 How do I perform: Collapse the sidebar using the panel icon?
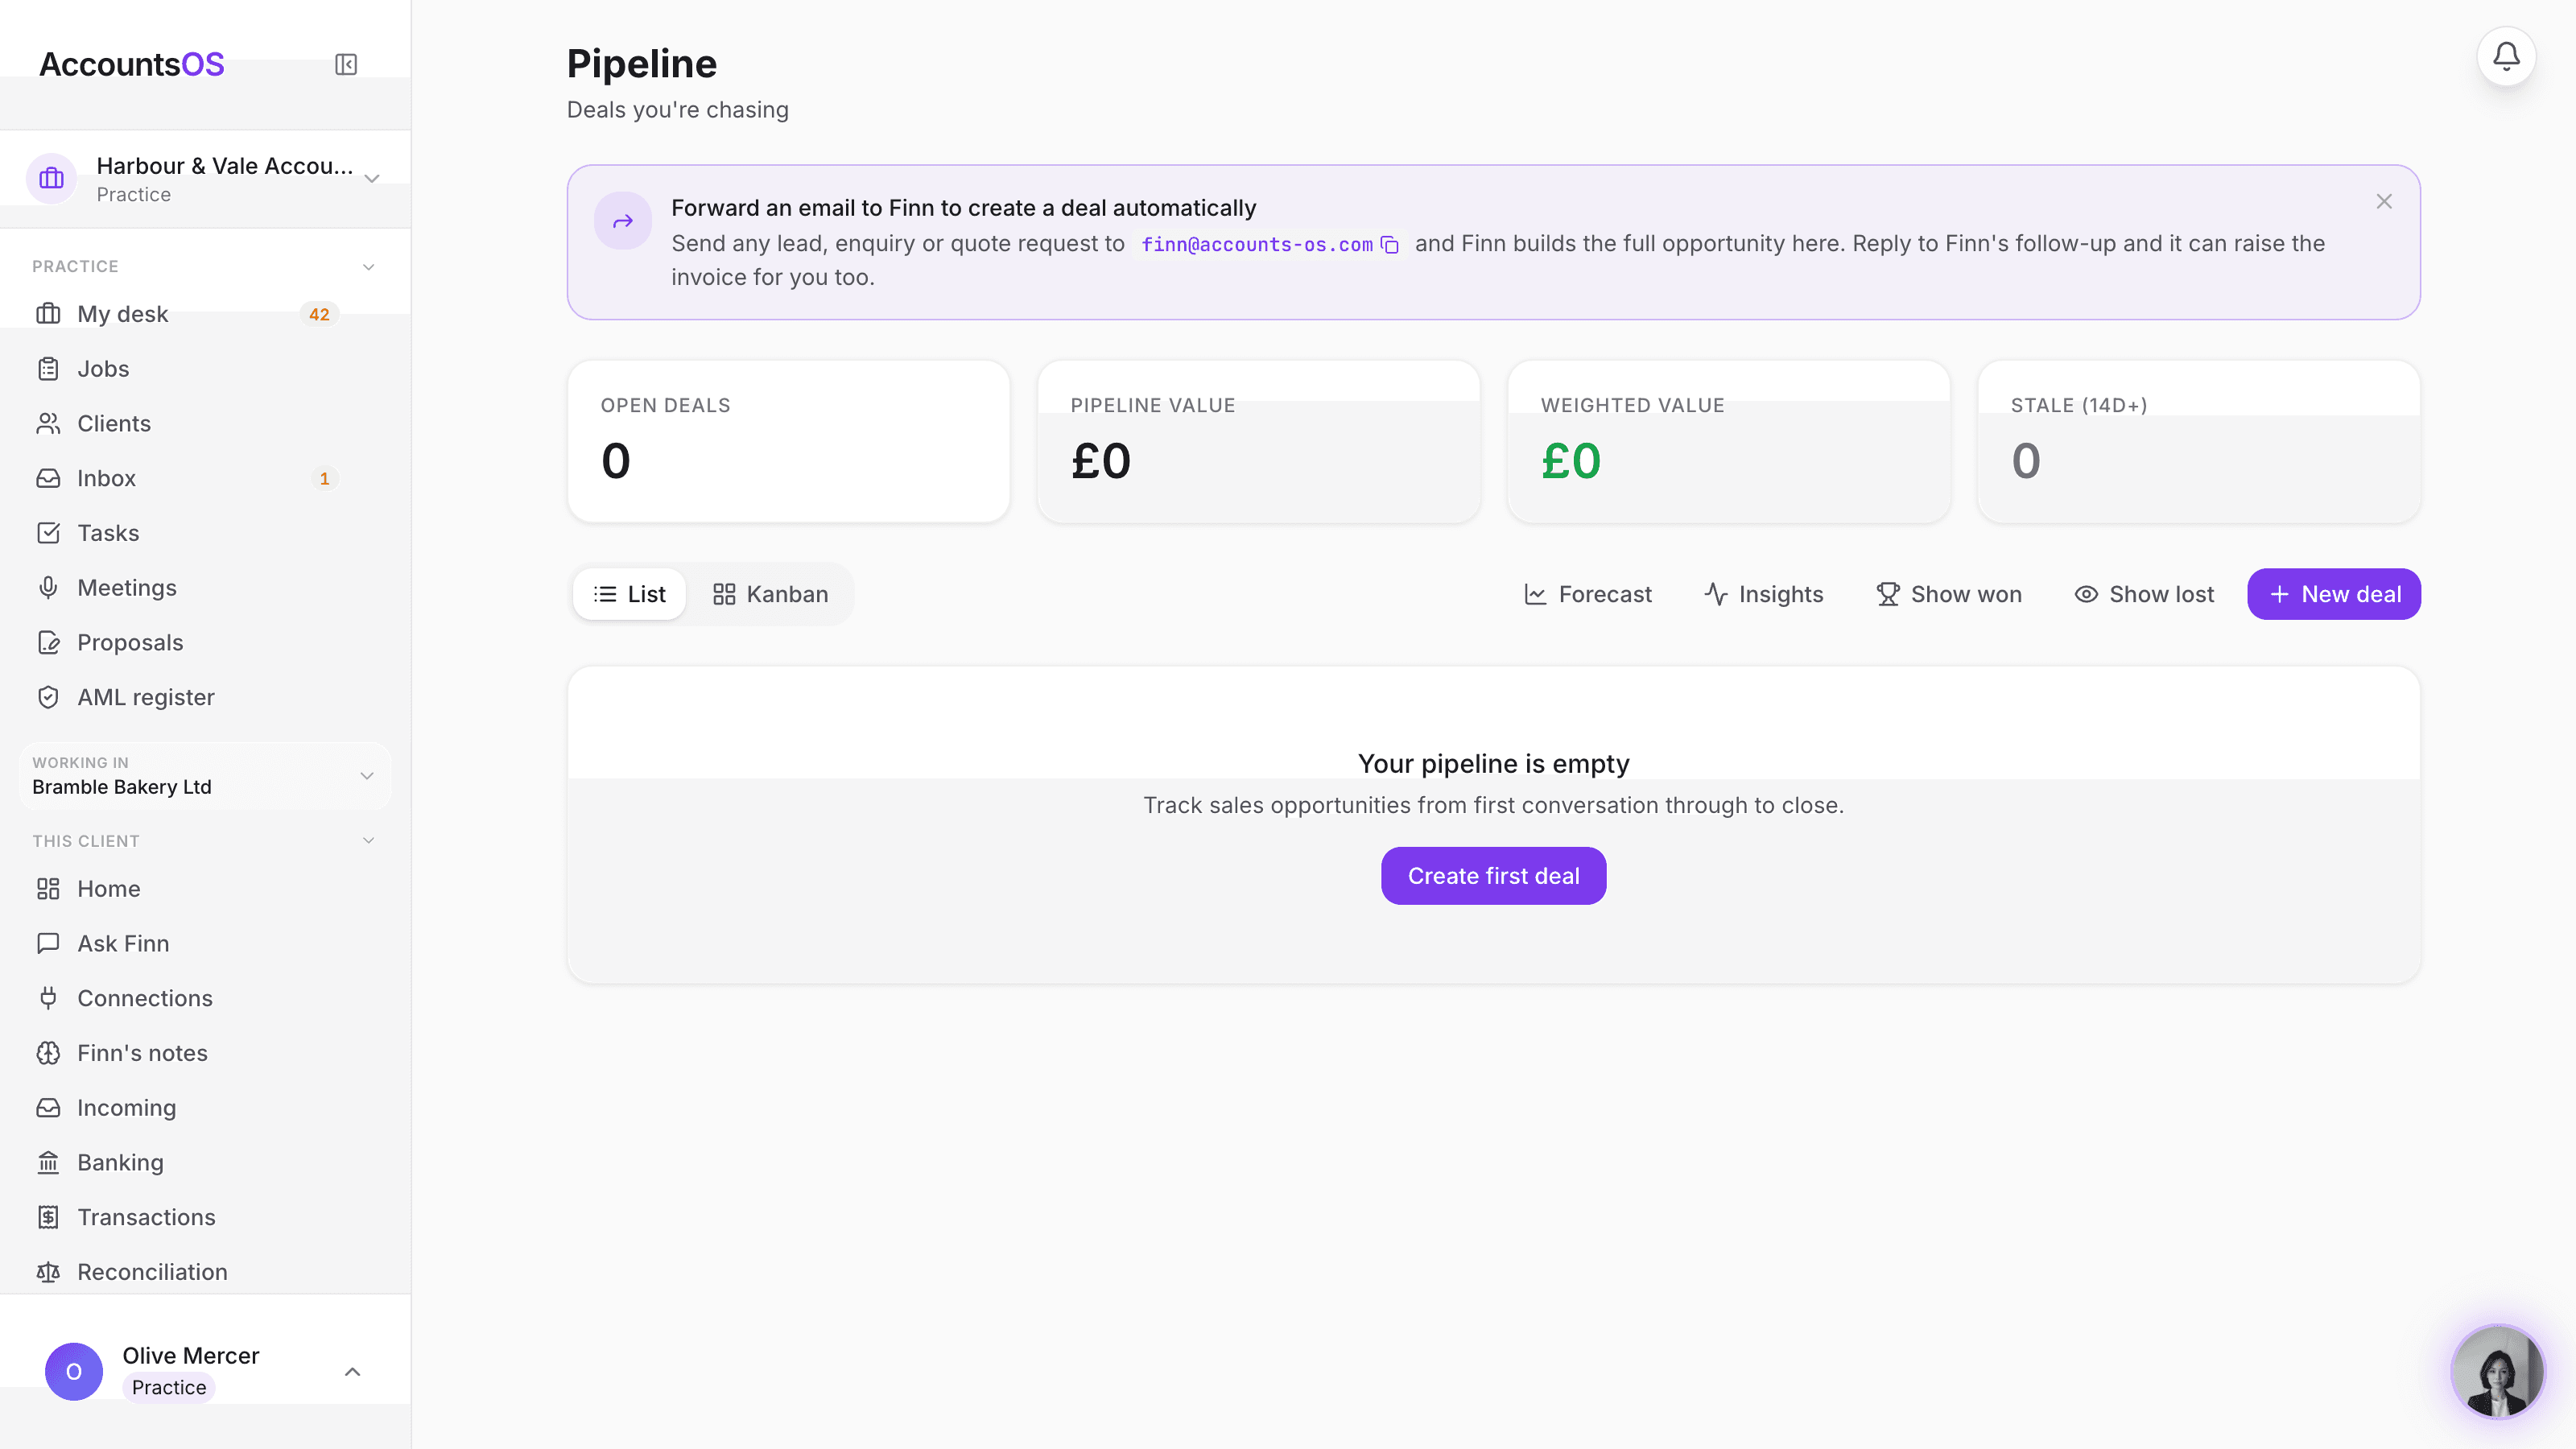(x=346, y=65)
